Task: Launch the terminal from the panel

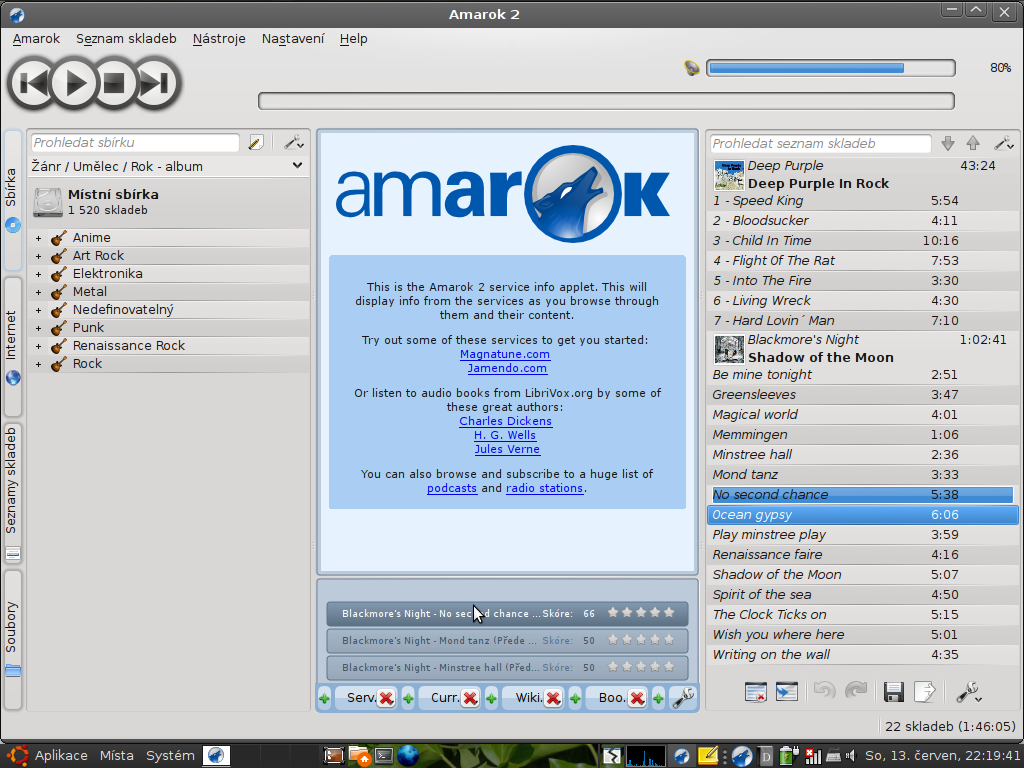Action: 384,756
